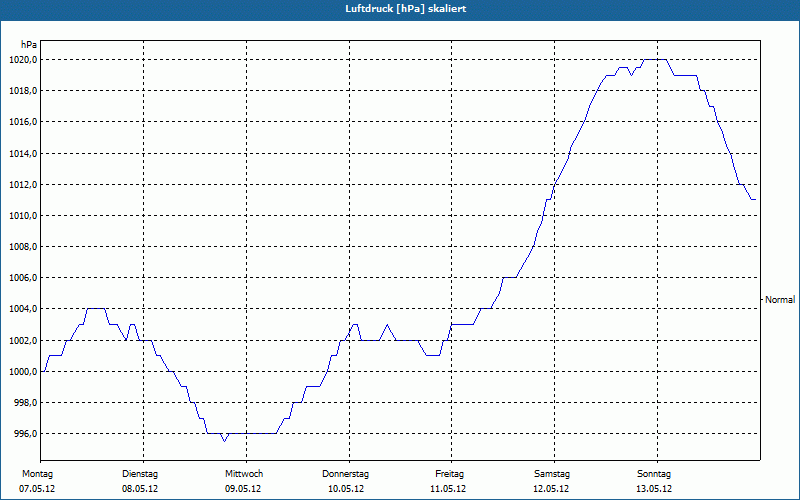Click the 1020,0 axis value
Screen dimensions: 800x500
pyautogui.click(x=23, y=60)
